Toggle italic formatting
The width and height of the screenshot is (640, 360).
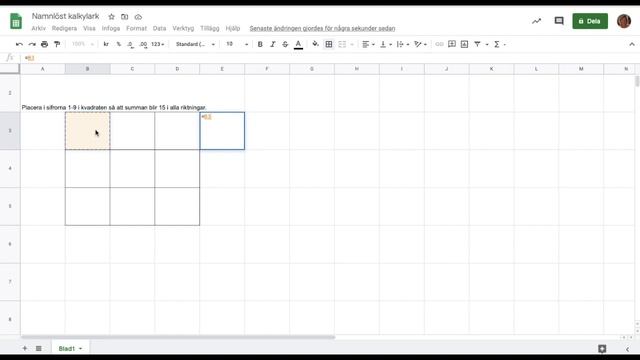click(x=273, y=44)
